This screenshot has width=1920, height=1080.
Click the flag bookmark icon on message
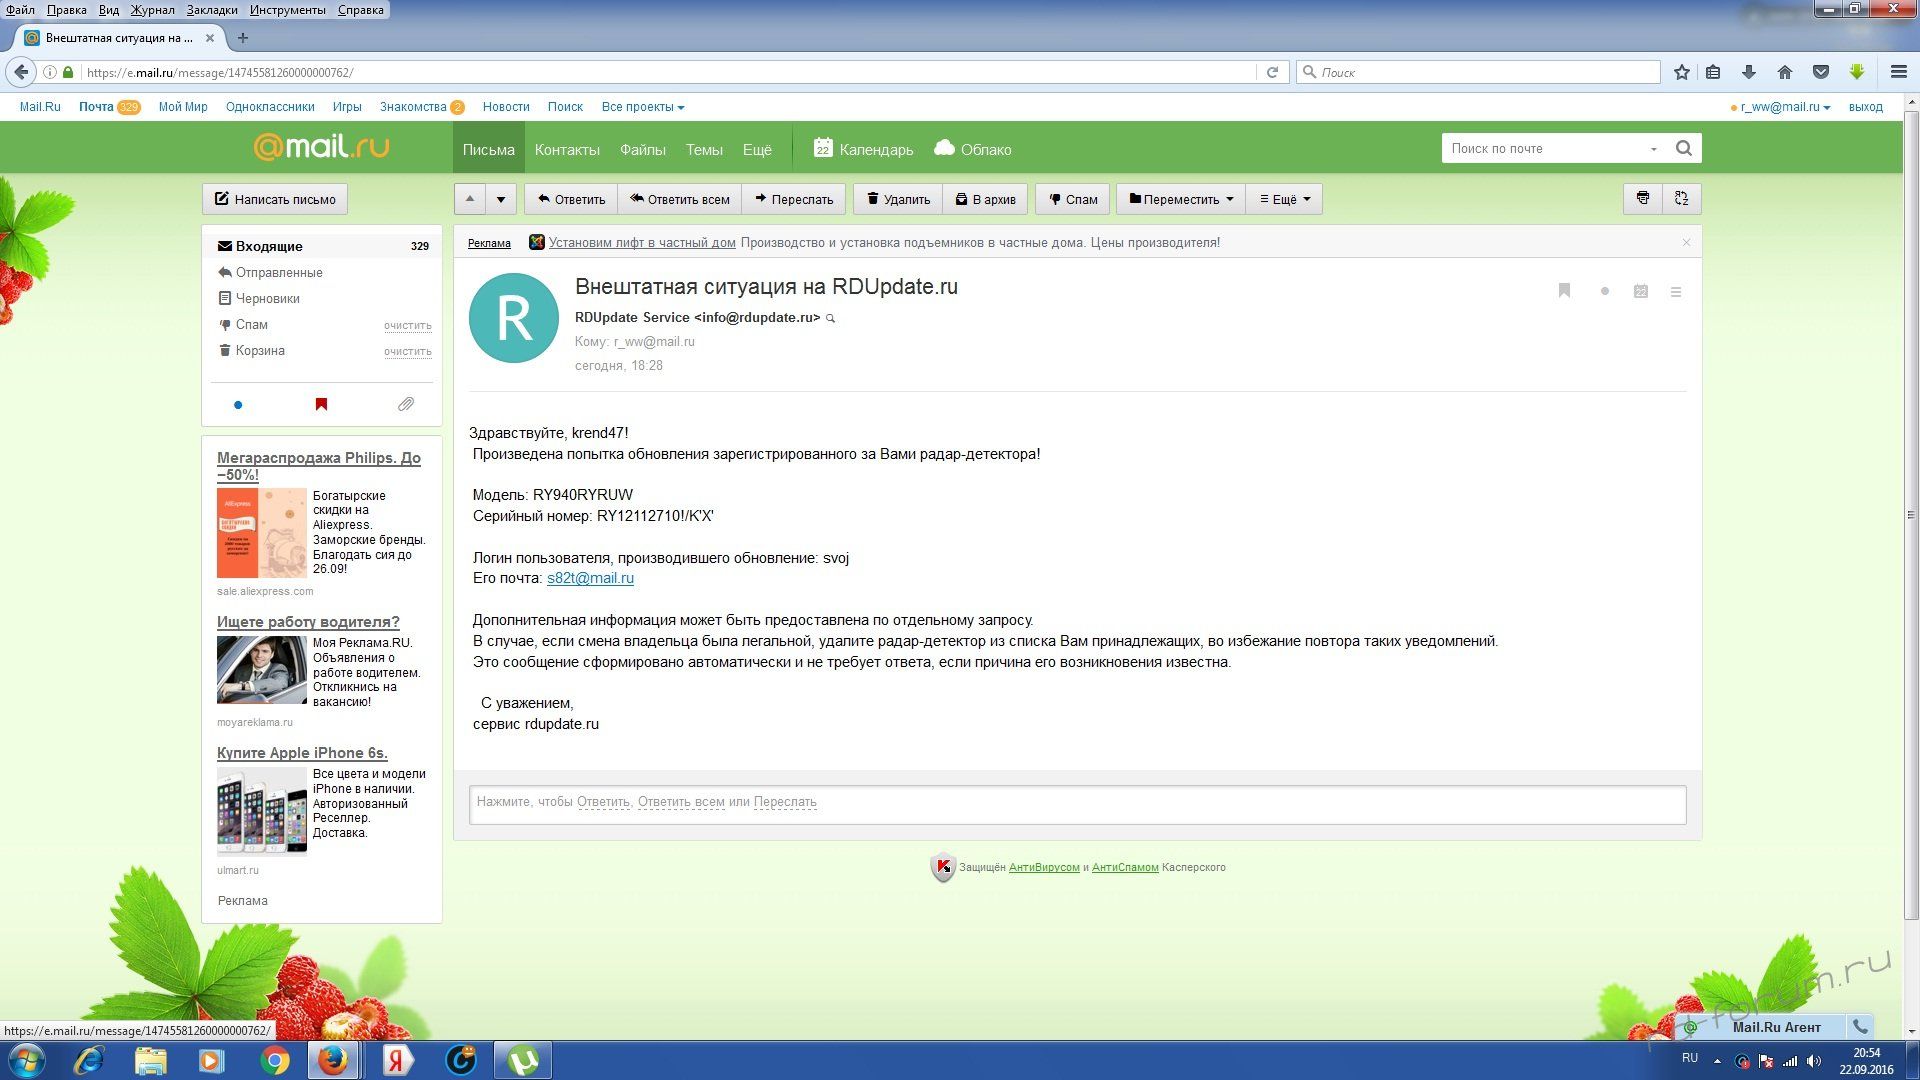pos(1564,291)
